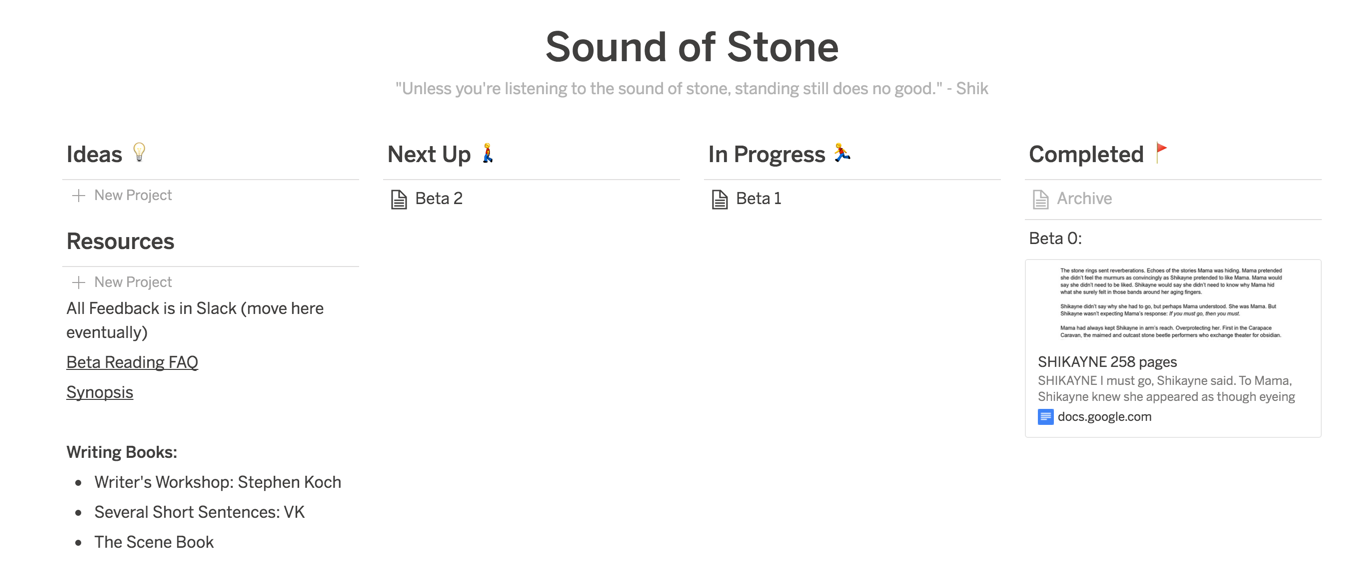
Task: Click the page icon next to Beta 2
Action: pos(399,199)
